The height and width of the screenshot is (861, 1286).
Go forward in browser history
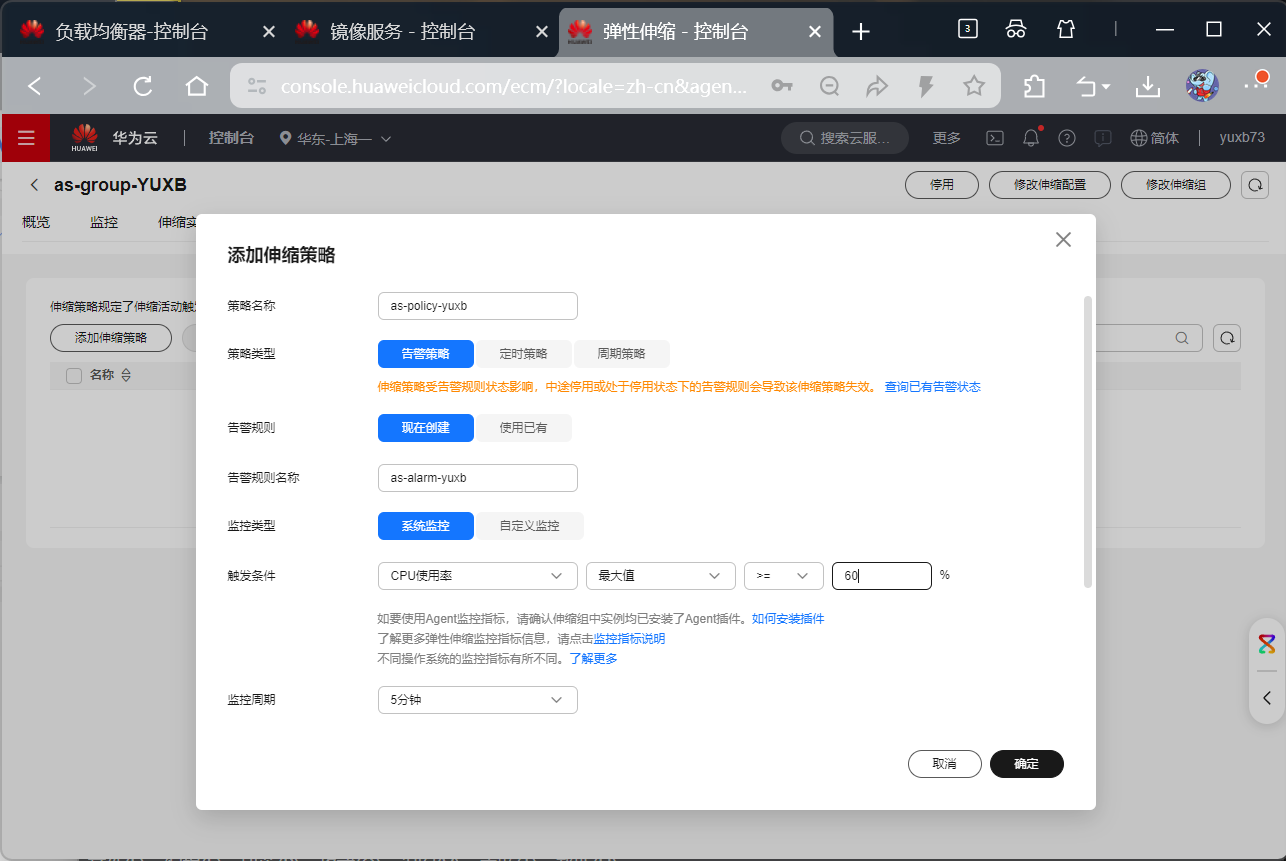[89, 87]
